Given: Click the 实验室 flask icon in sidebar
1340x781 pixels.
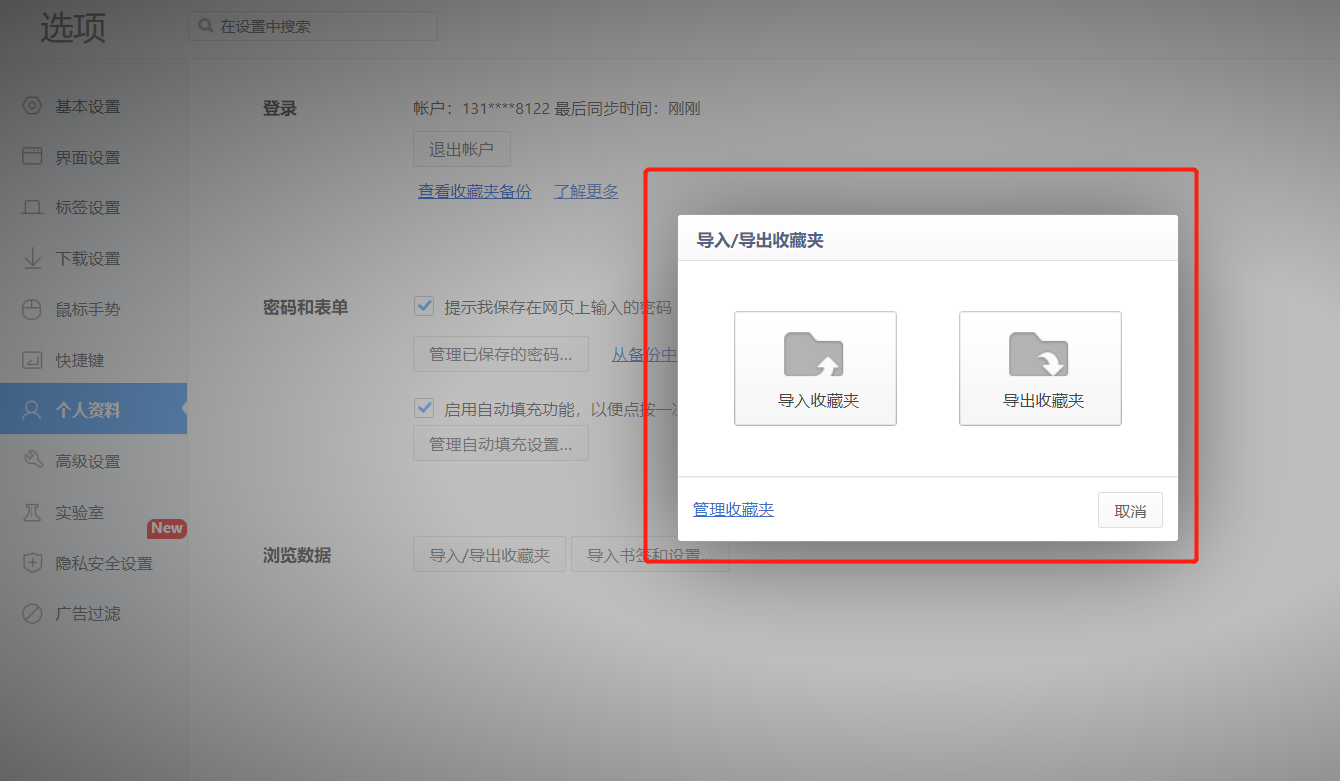Looking at the screenshot, I should (x=32, y=512).
